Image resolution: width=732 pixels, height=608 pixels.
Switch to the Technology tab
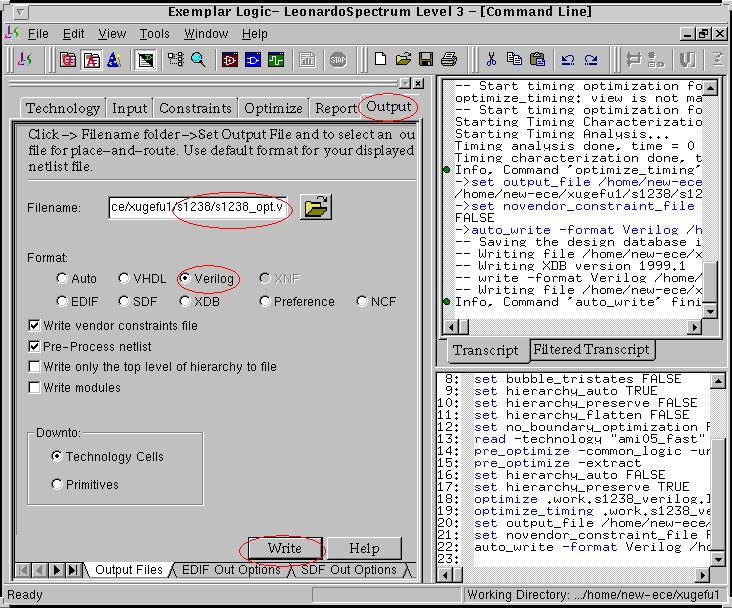[x=63, y=108]
